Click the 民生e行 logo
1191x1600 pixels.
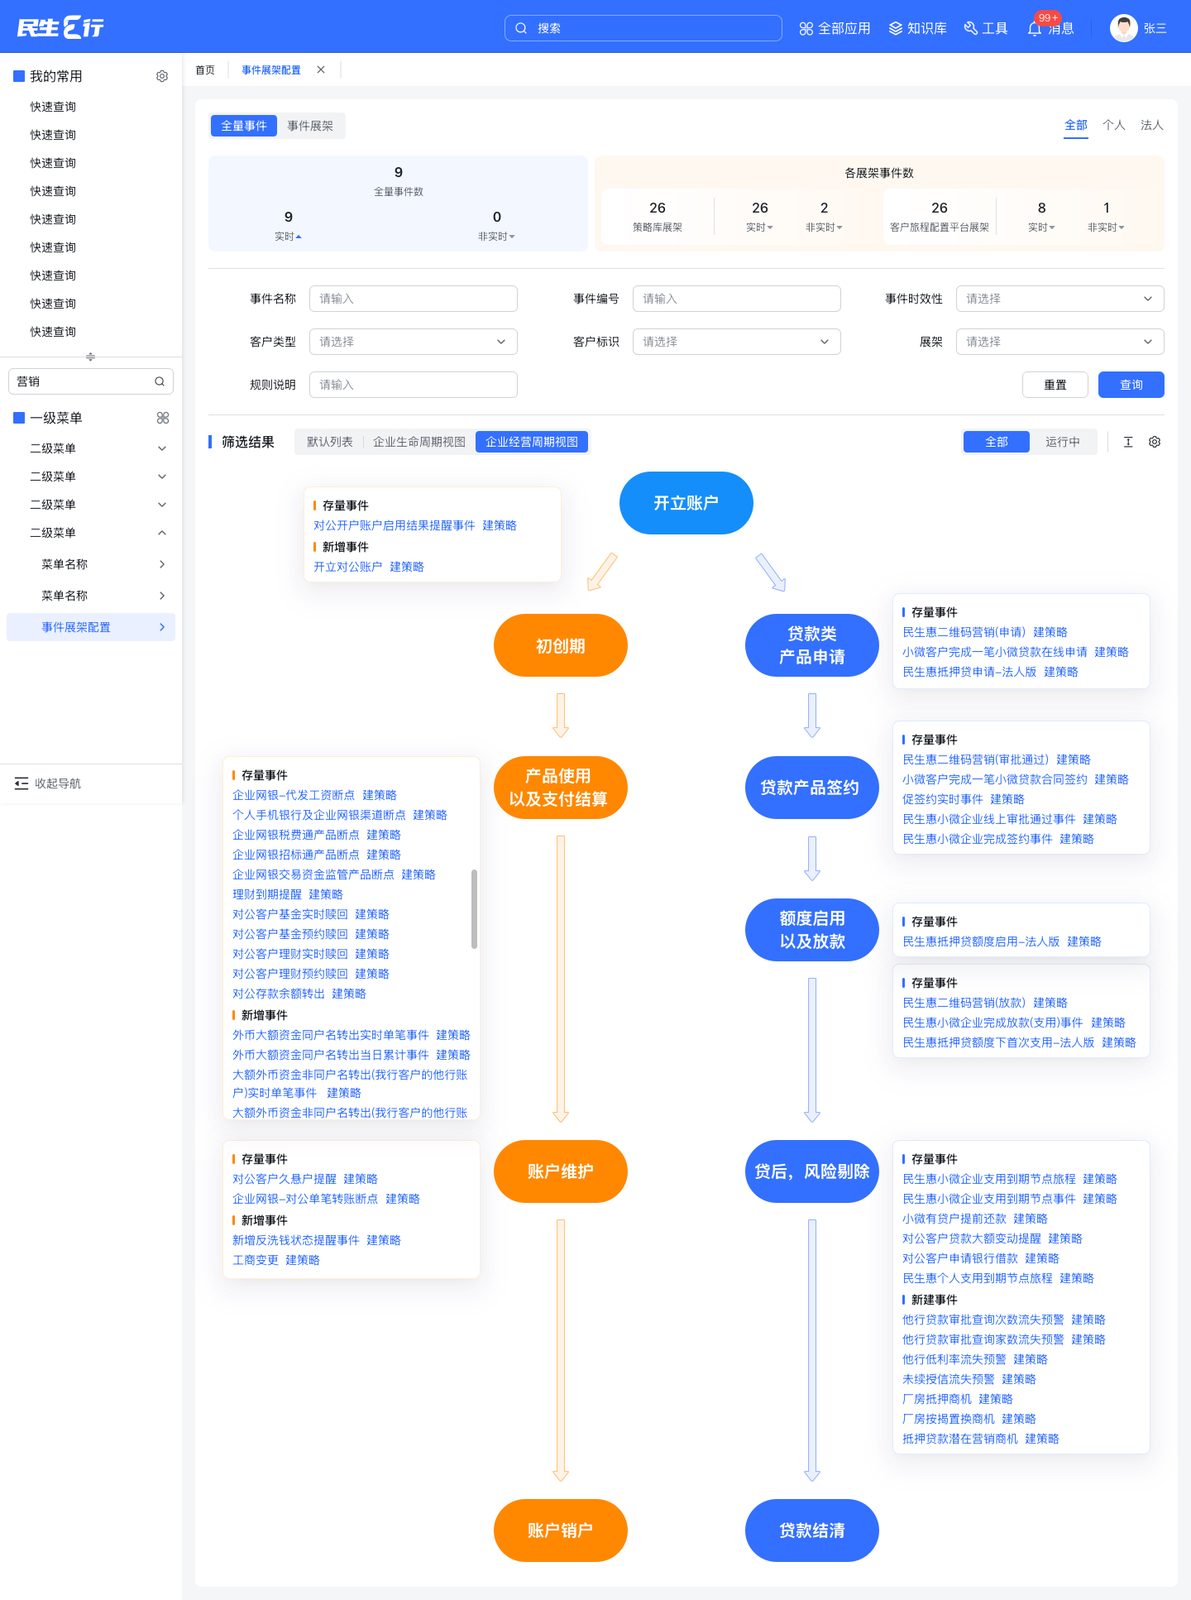click(x=60, y=27)
